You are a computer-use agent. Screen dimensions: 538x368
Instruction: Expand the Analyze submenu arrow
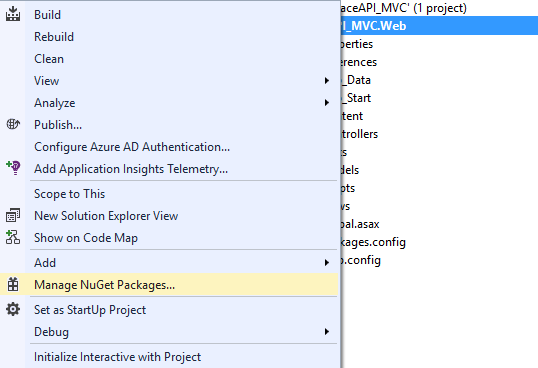(x=327, y=103)
